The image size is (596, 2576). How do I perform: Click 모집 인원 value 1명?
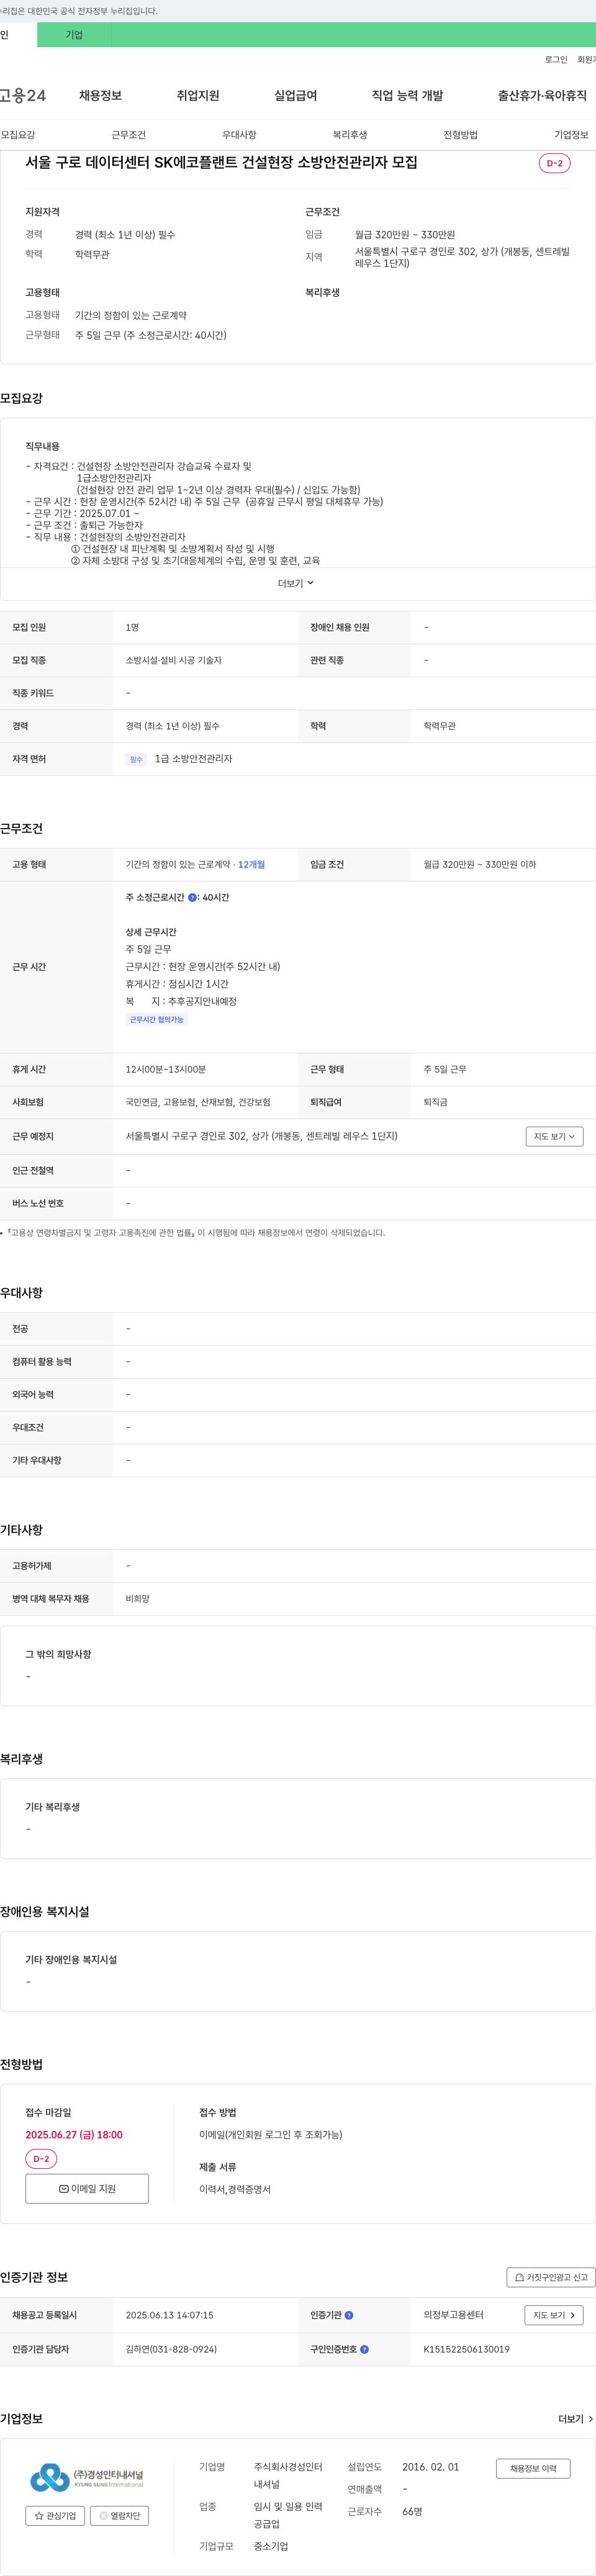coord(132,628)
